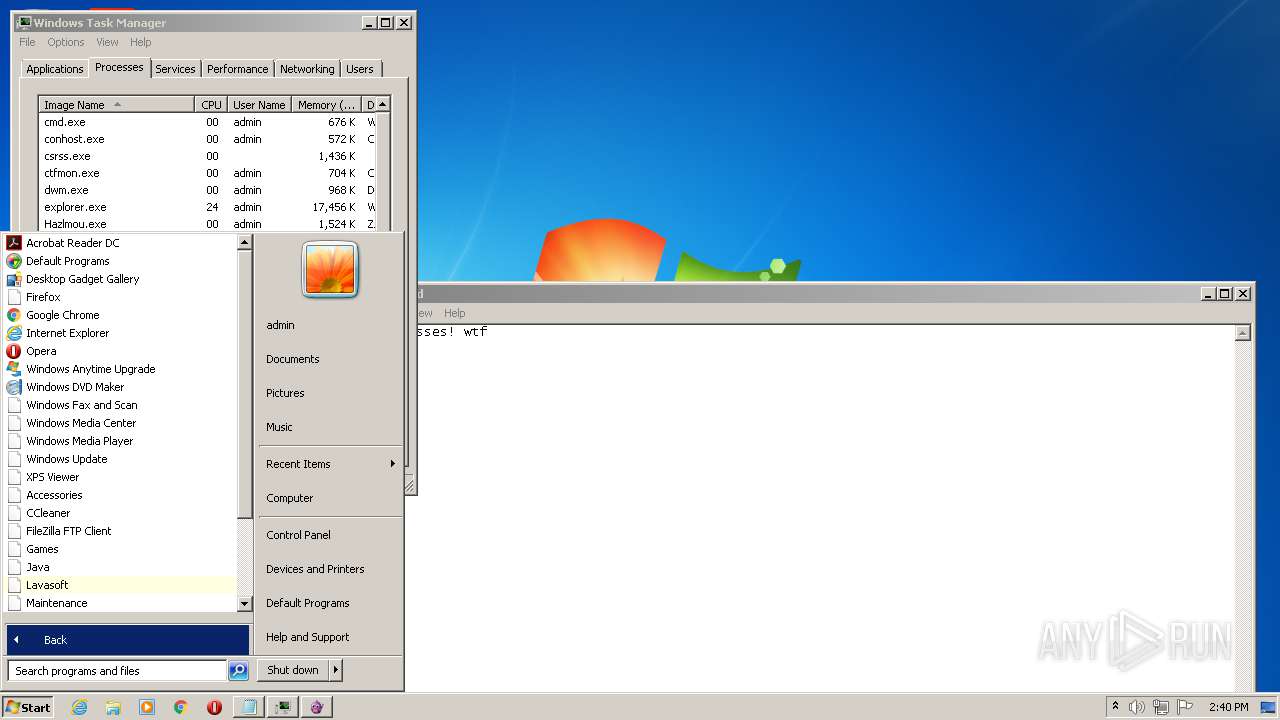Click the user account picture thumbnail
The image size is (1280, 720).
tap(330, 270)
